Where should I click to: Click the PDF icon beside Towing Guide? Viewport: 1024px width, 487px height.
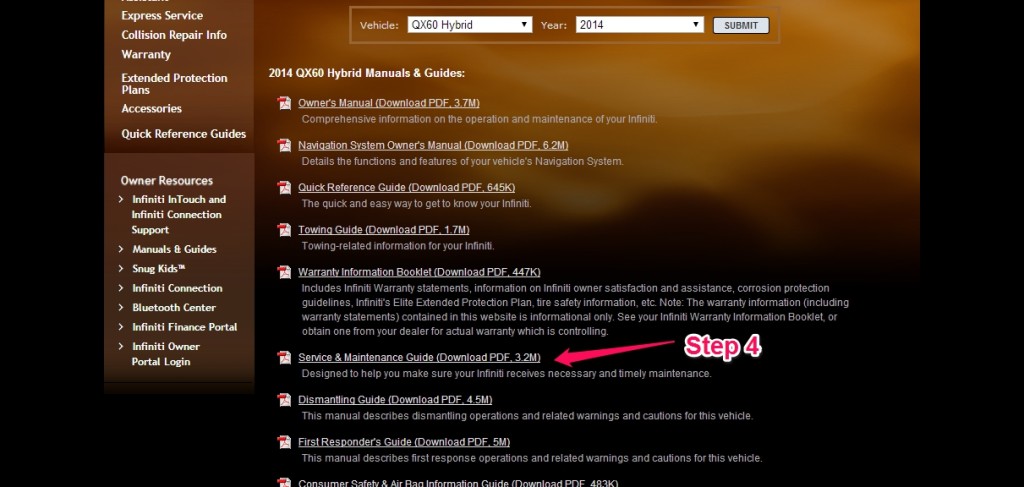coord(284,230)
